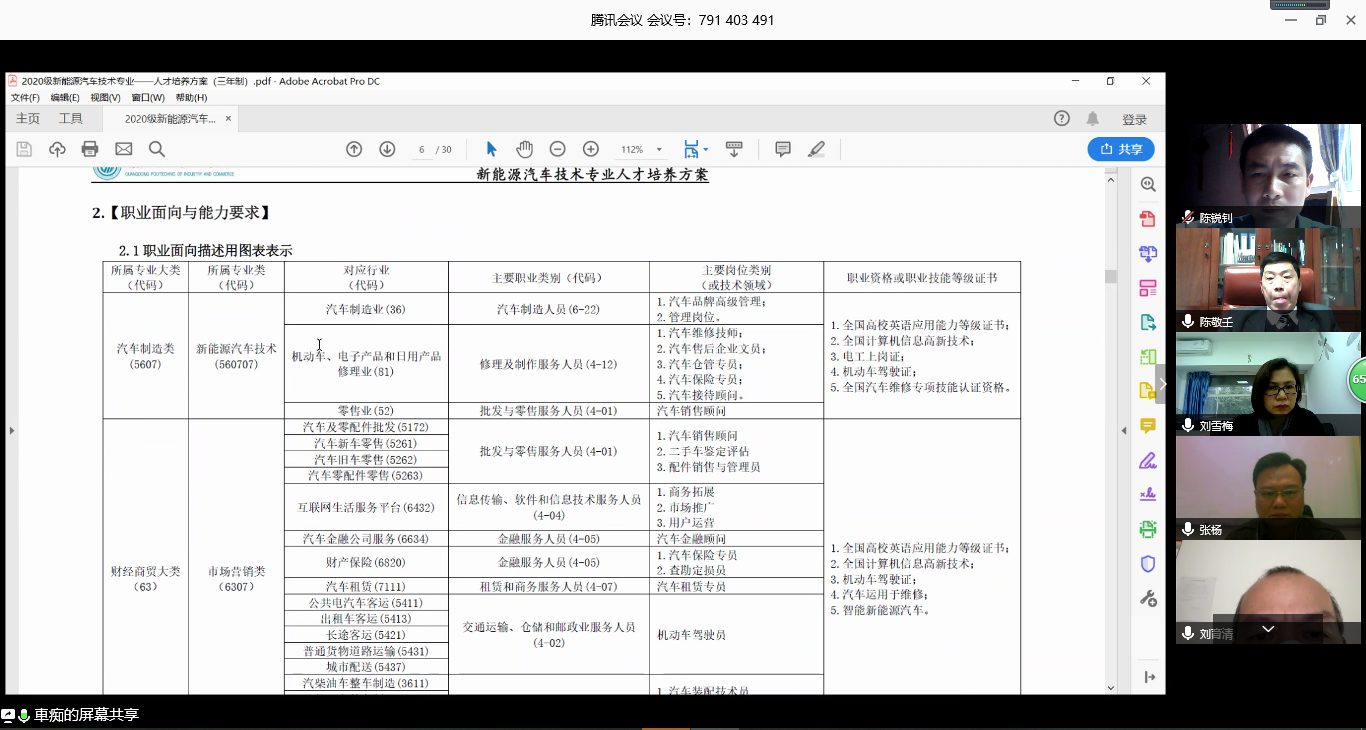
Task: Open notifications bell icon
Action: pyautogui.click(x=1093, y=119)
